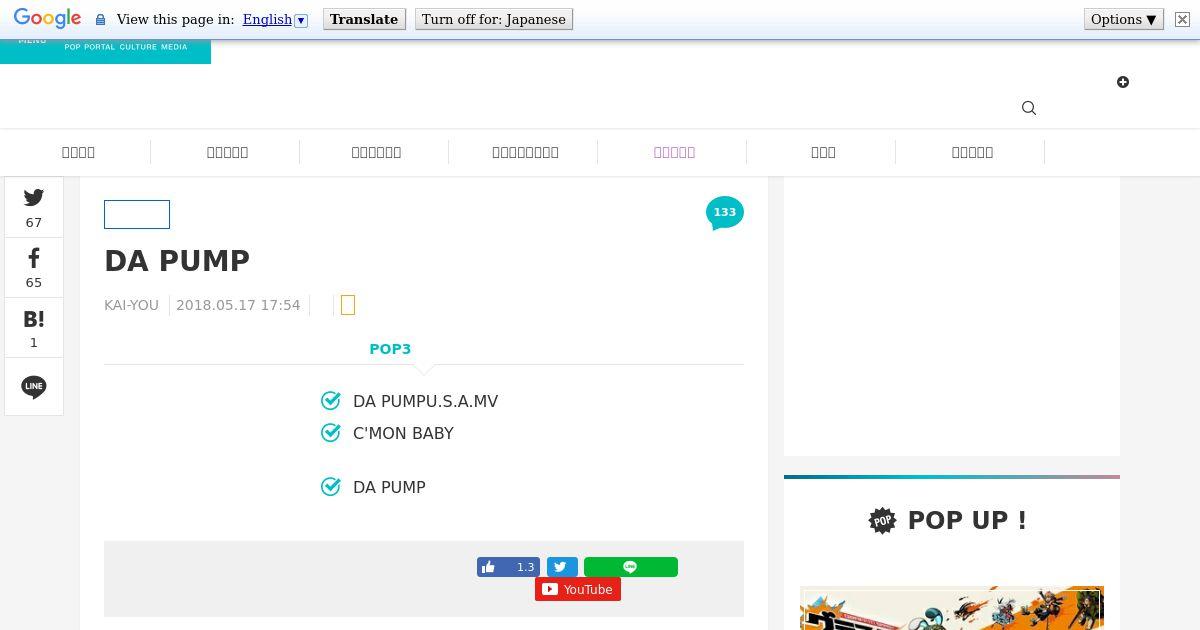Click the plus circle icon near top right

(1123, 82)
